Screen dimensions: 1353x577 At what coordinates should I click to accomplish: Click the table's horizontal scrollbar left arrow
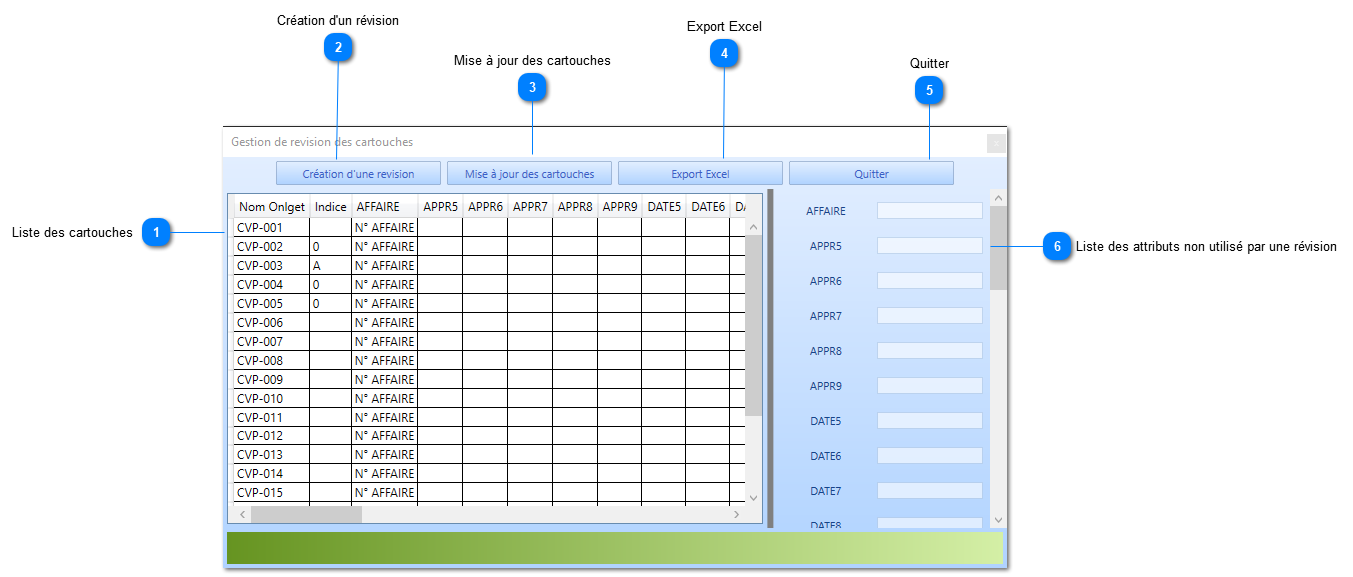pyautogui.click(x=242, y=514)
